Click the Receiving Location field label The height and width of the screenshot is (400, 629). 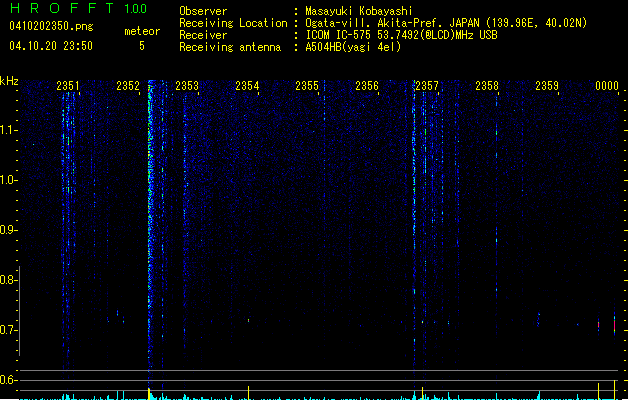pos(233,23)
